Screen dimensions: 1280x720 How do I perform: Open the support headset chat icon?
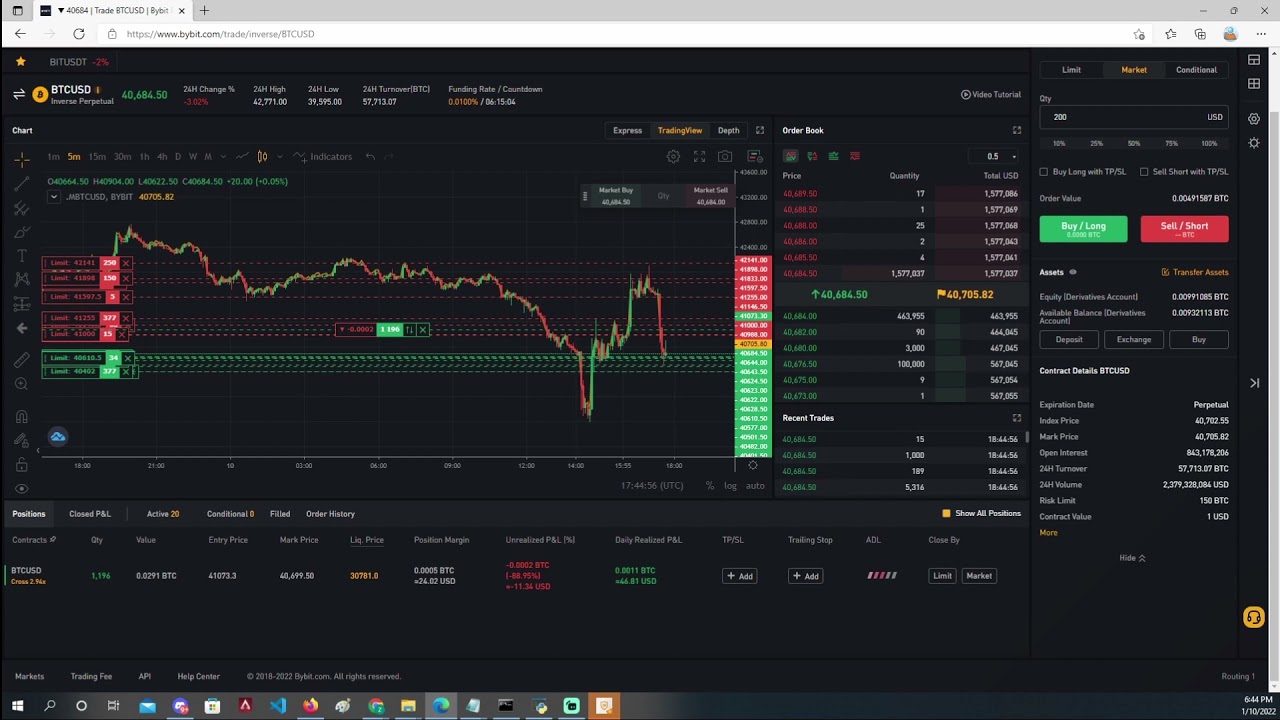(1253, 618)
